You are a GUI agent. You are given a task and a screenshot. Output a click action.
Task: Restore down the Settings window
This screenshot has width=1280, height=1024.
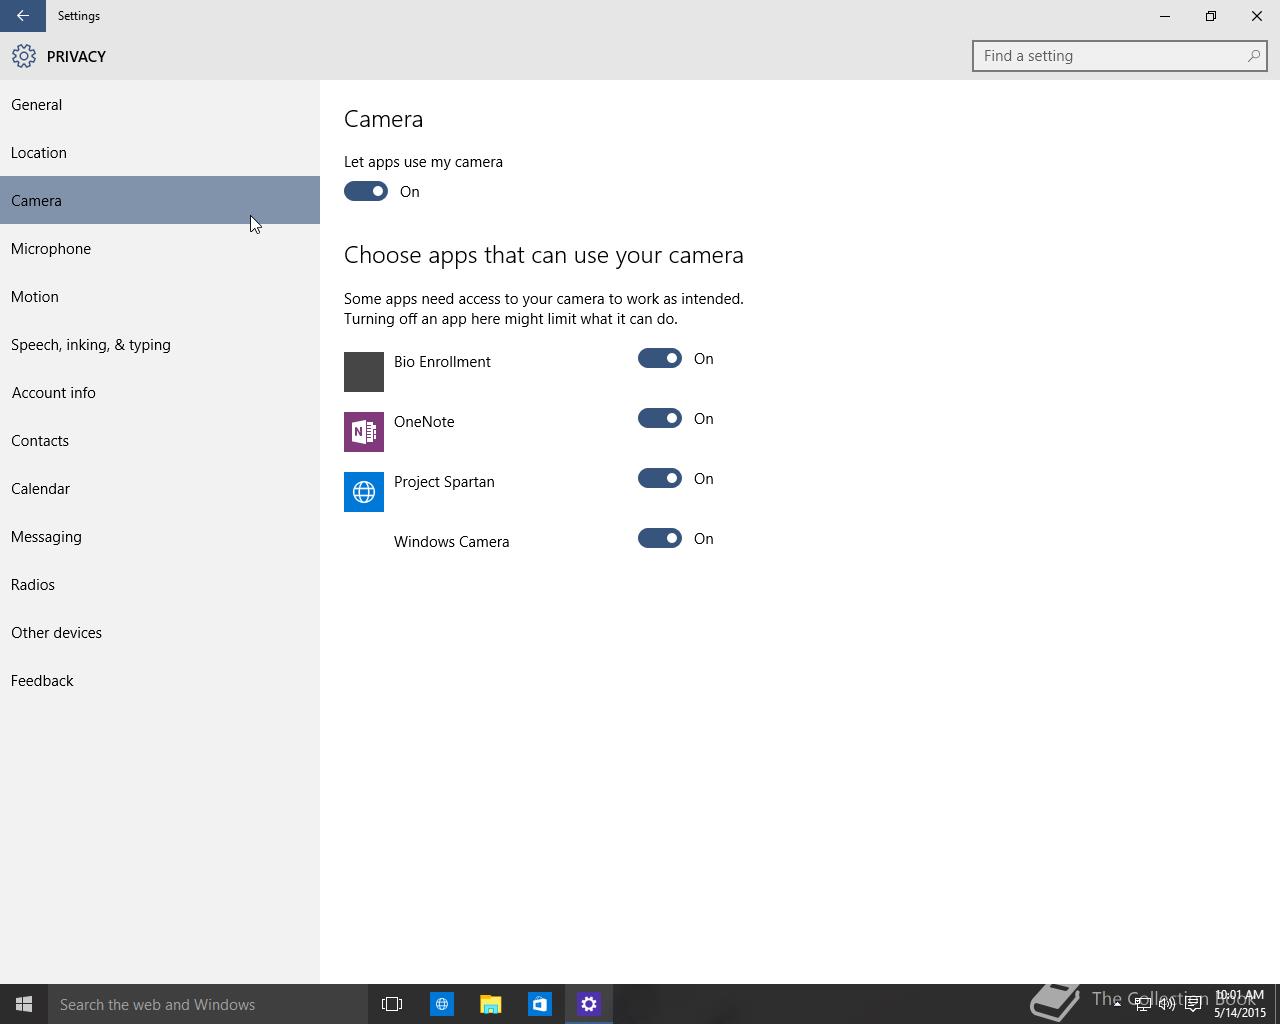point(1211,16)
